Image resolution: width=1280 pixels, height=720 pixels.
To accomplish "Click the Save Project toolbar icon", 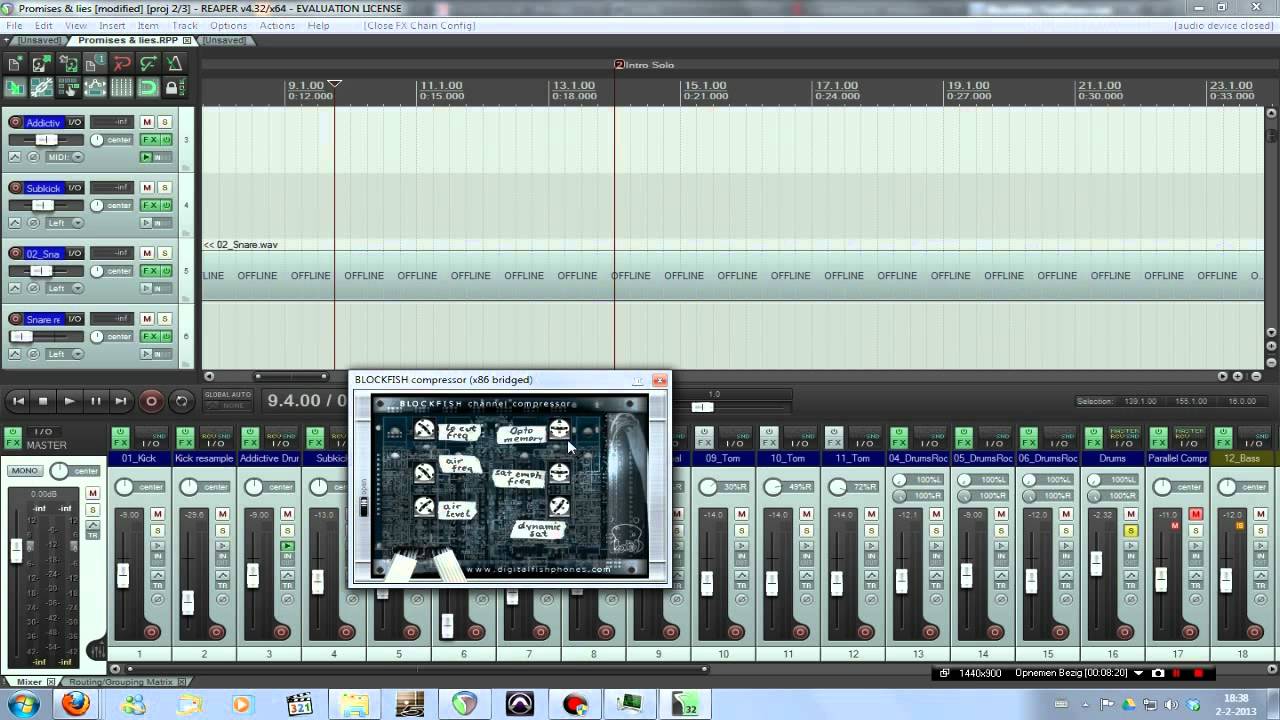I will (x=68, y=64).
